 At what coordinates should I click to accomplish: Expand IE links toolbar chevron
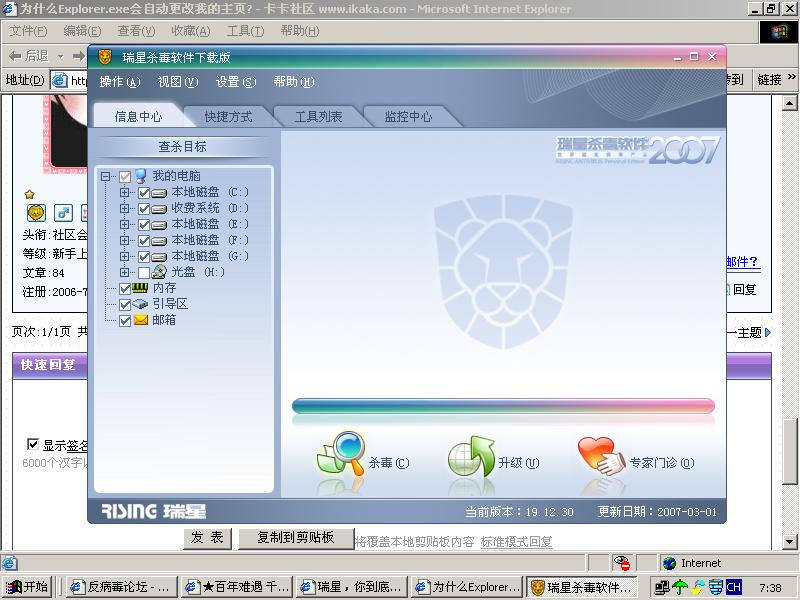pyautogui.click(x=791, y=77)
